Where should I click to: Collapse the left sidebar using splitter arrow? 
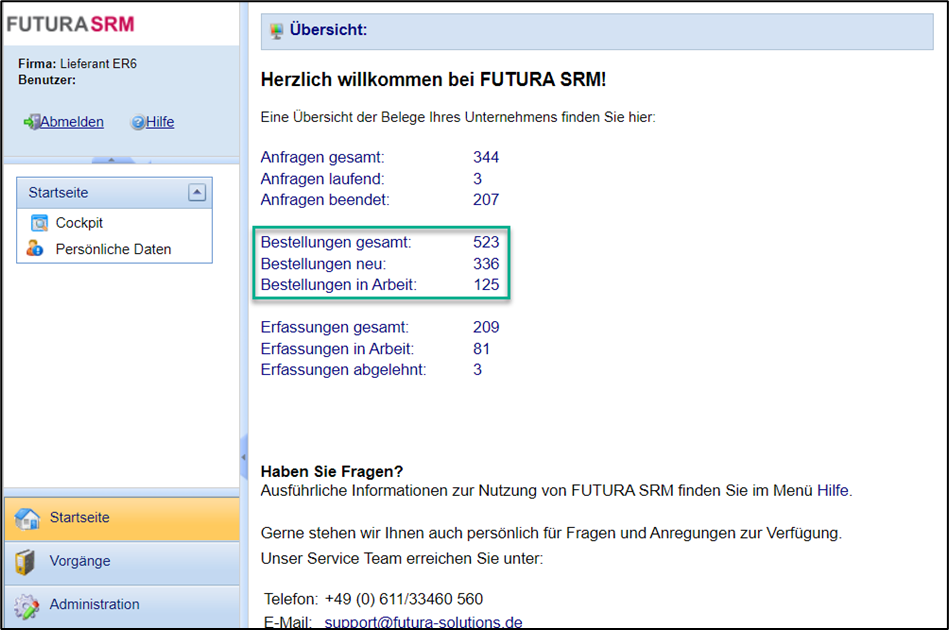243,458
